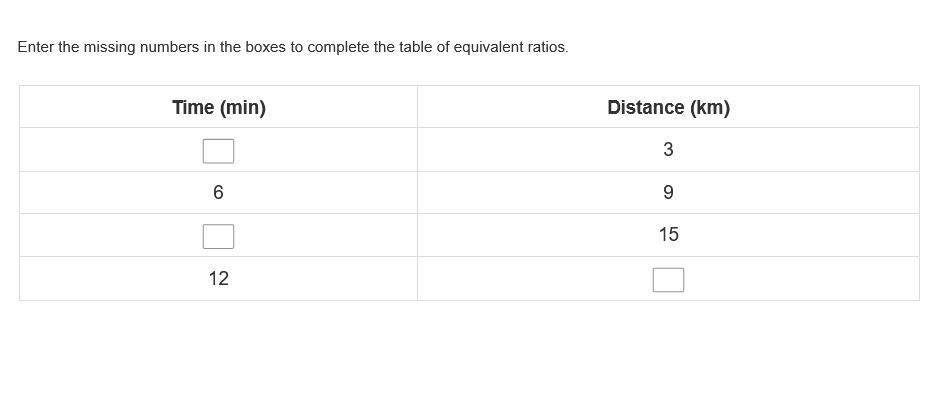The width and height of the screenshot is (932, 402).
Task: Click the empty Time box beside distance 15
Action: pyautogui.click(x=218, y=237)
